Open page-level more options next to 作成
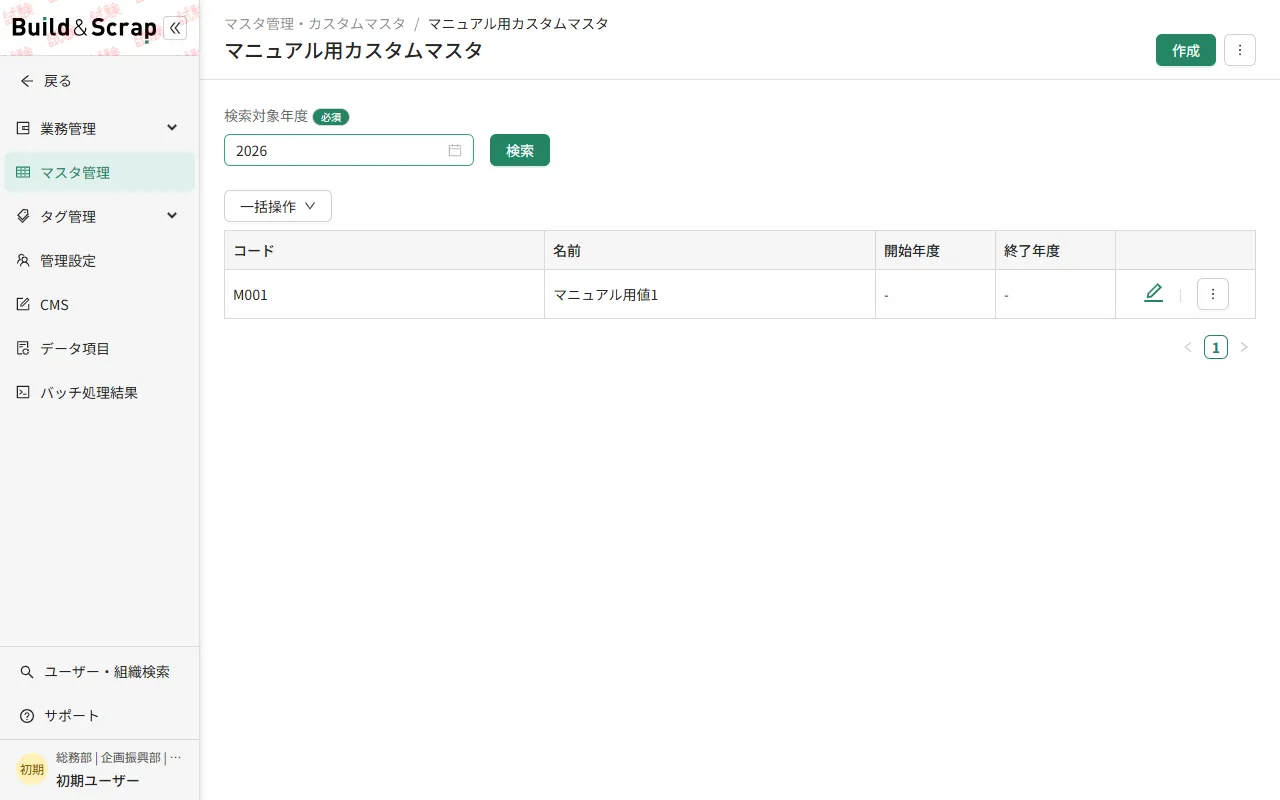 coord(1240,50)
